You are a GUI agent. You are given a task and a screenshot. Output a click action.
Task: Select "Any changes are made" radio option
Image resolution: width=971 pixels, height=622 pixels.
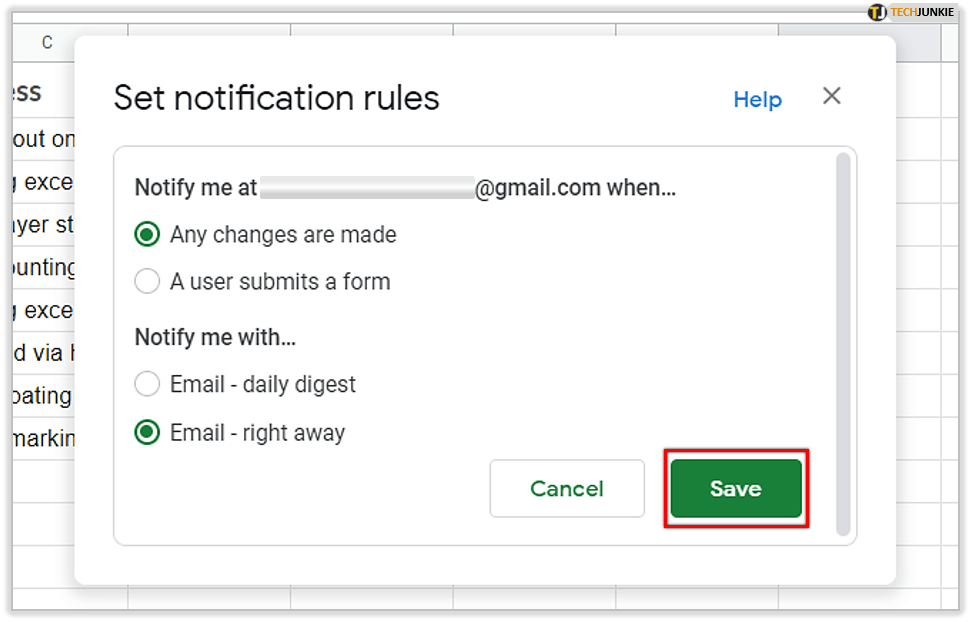click(x=147, y=235)
